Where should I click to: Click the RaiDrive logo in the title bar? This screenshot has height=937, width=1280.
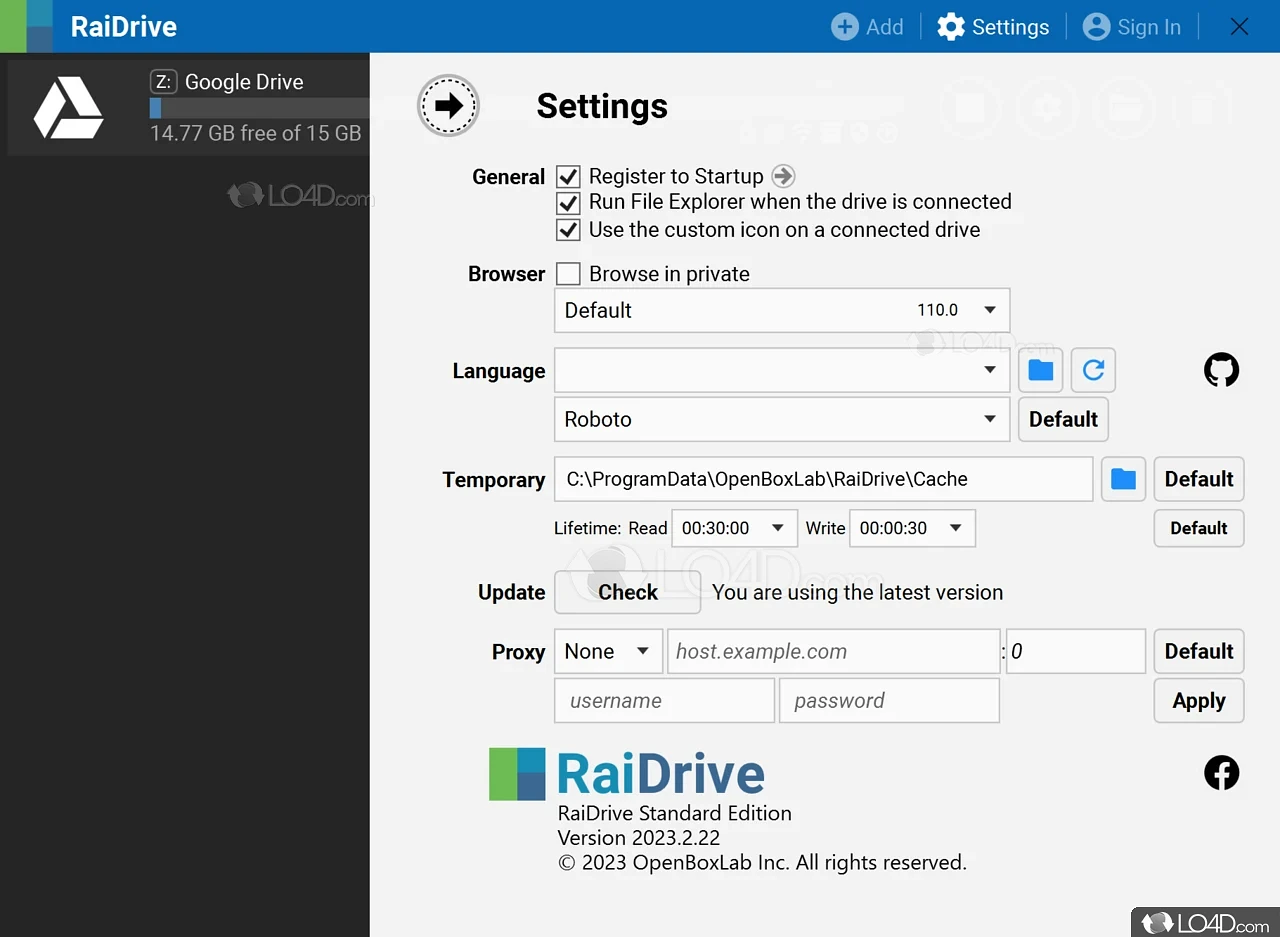coord(26,26)
